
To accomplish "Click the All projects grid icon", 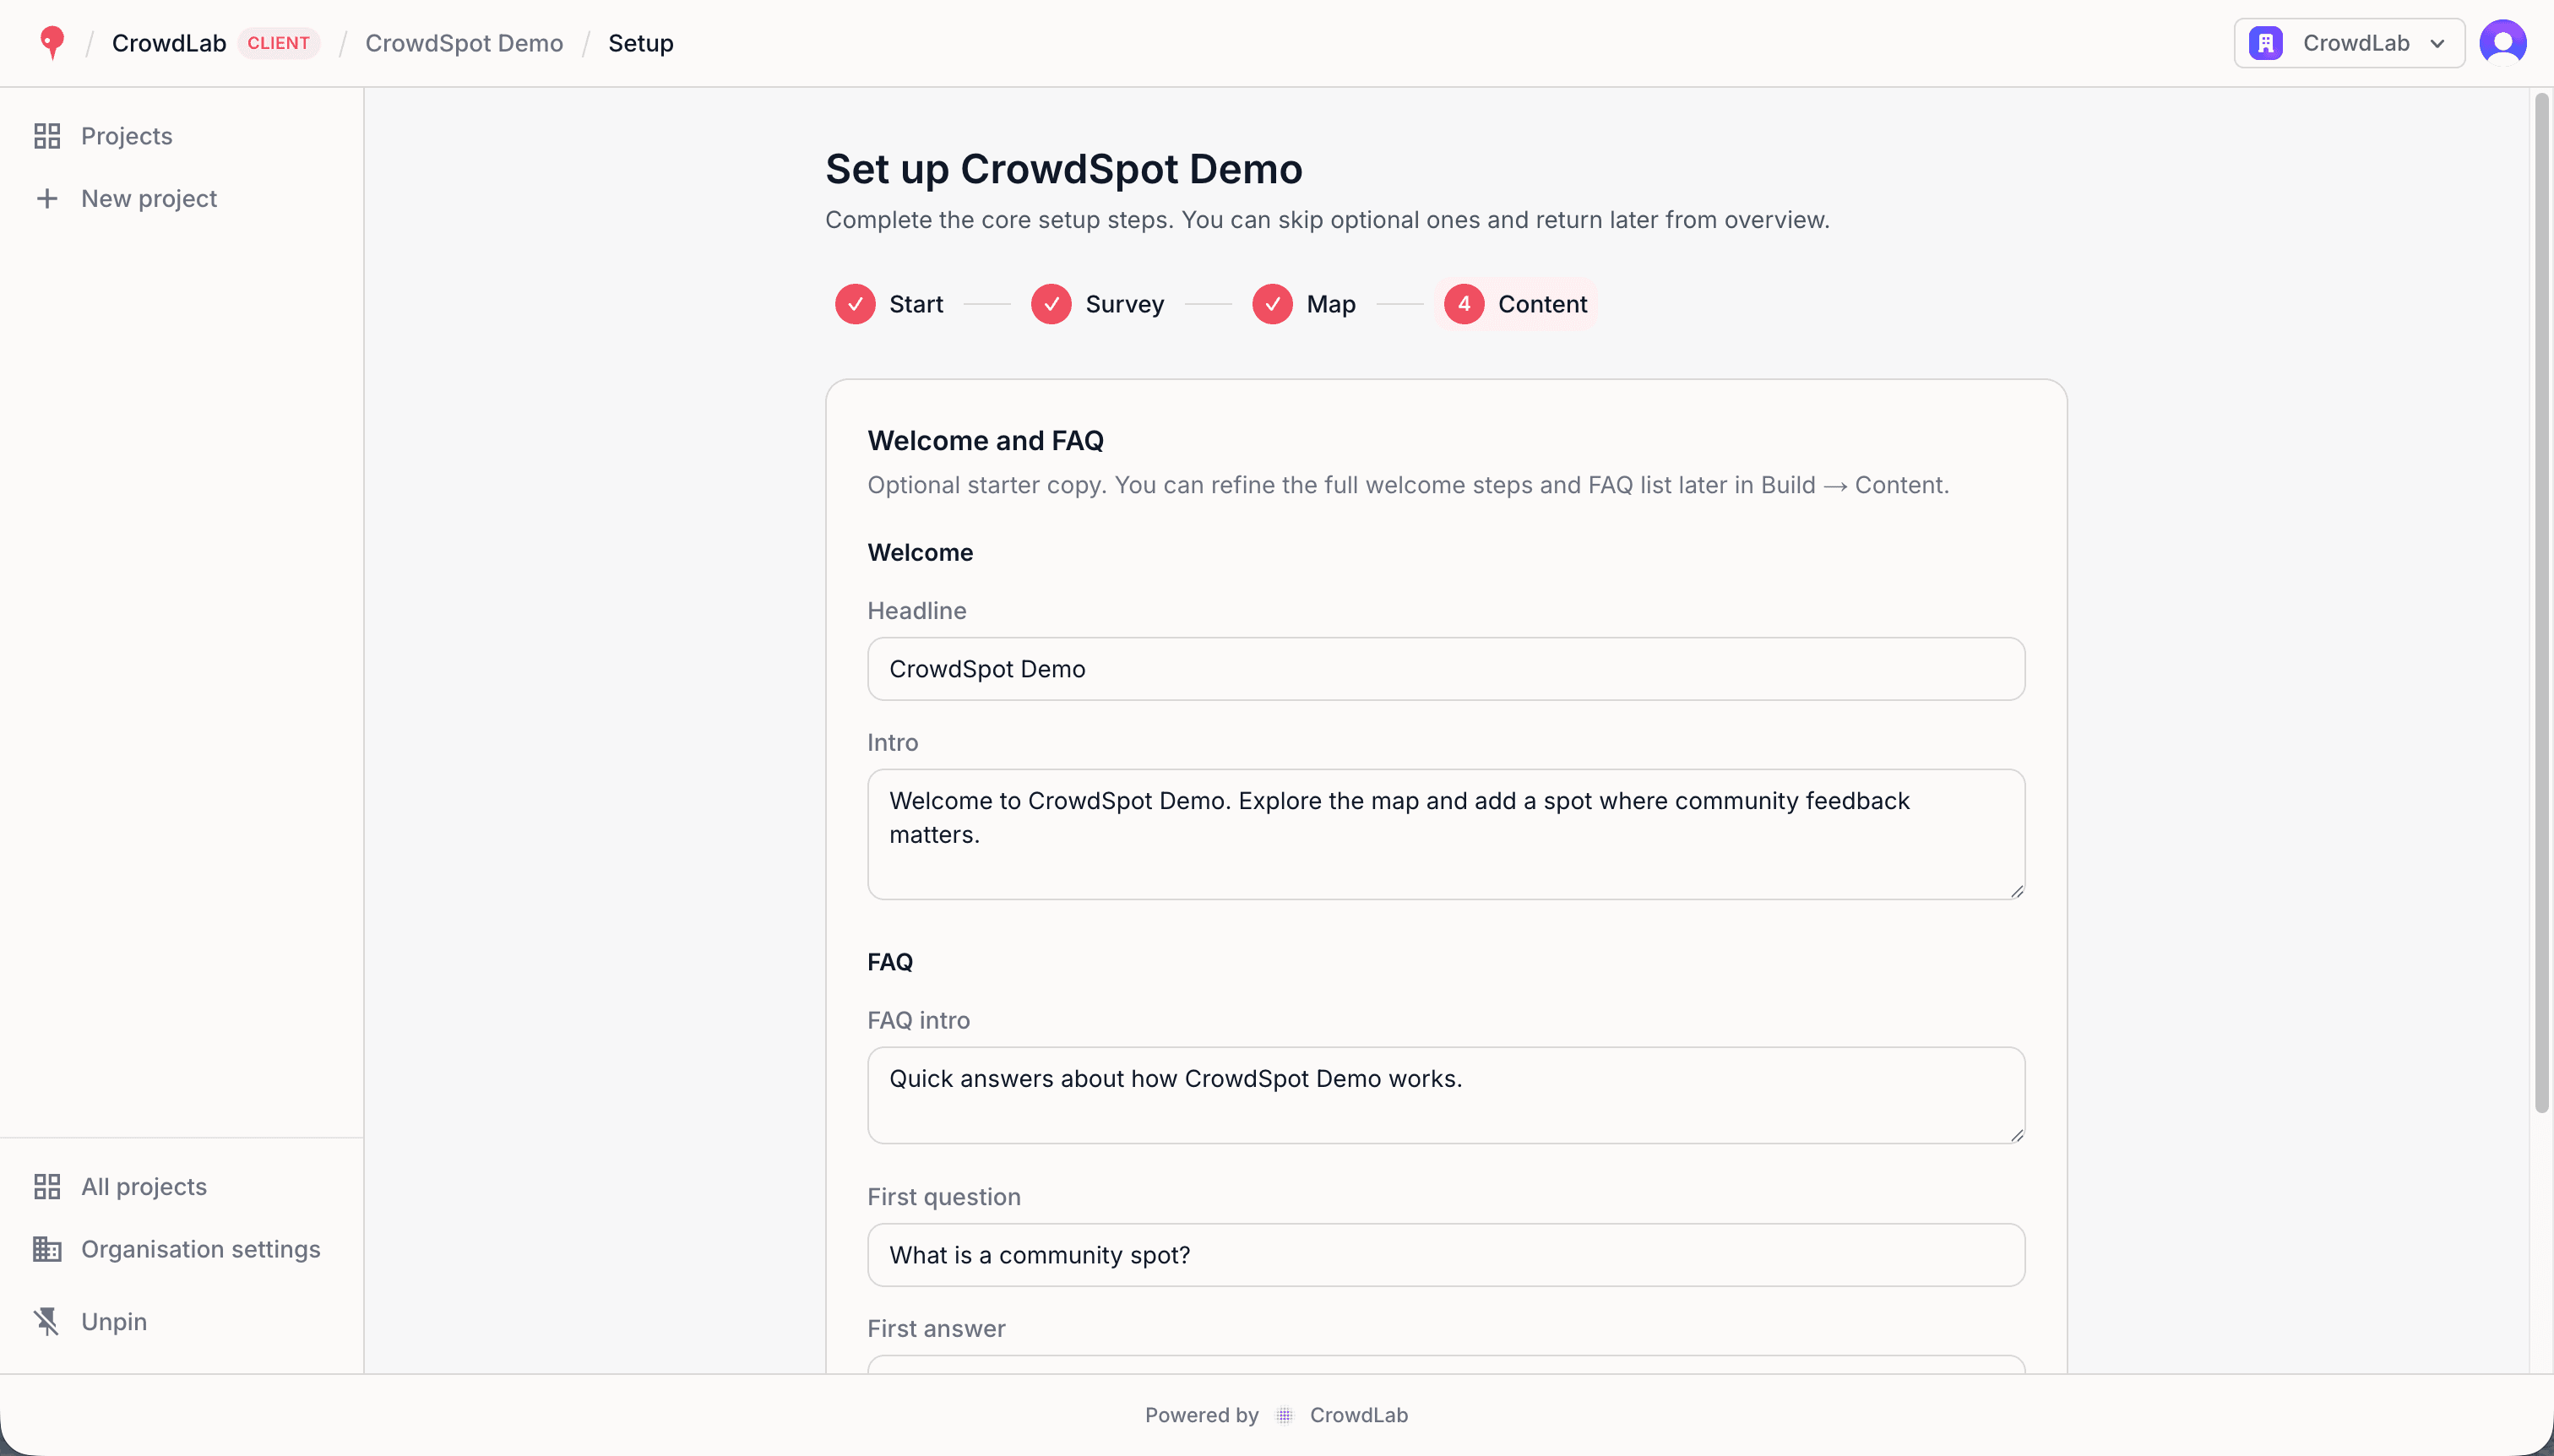I will pos(47,1187).
